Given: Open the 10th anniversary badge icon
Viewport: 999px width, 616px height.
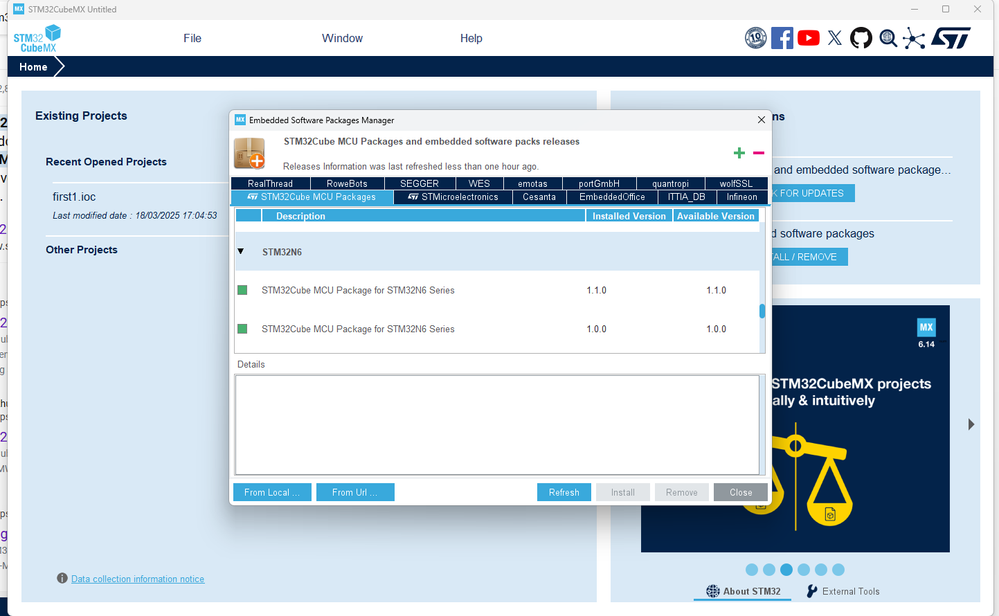Looking at the screenshot, I should point(756,38).
